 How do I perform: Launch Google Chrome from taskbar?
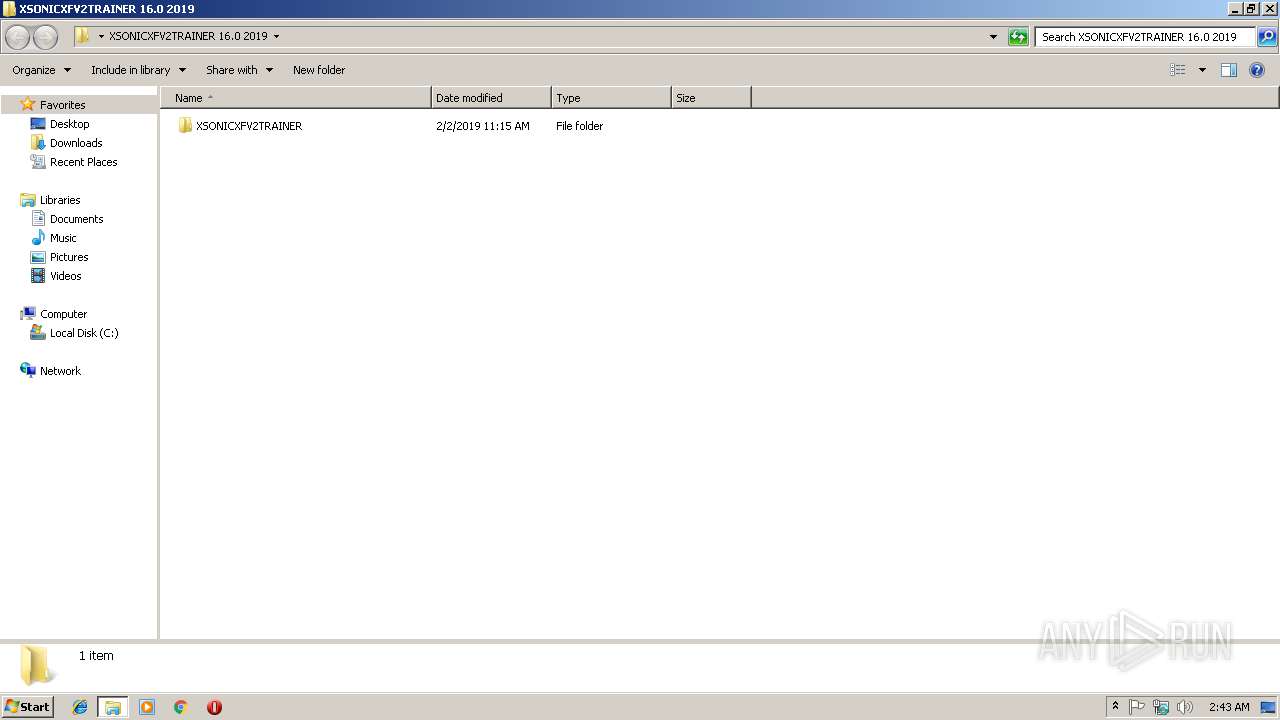(181, 707)
